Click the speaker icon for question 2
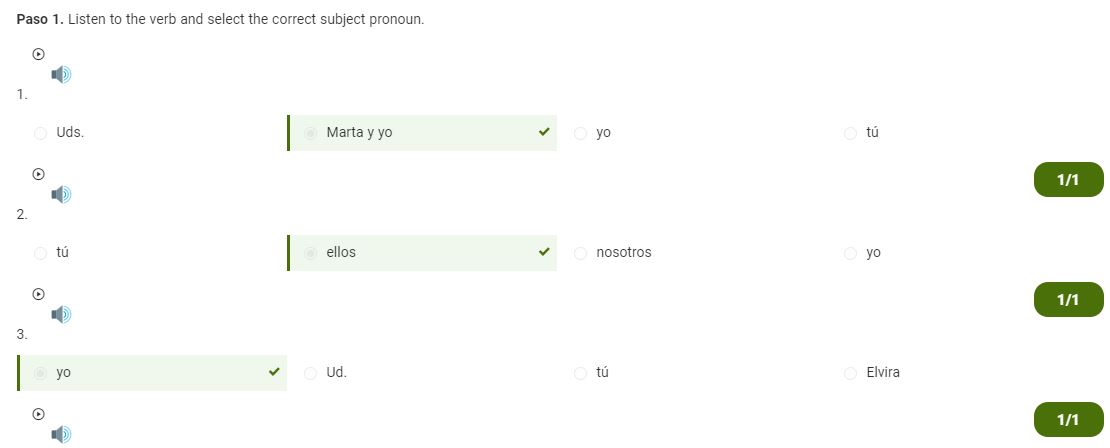The width and height of the screenshot is (1110, 448). point(61,195)
